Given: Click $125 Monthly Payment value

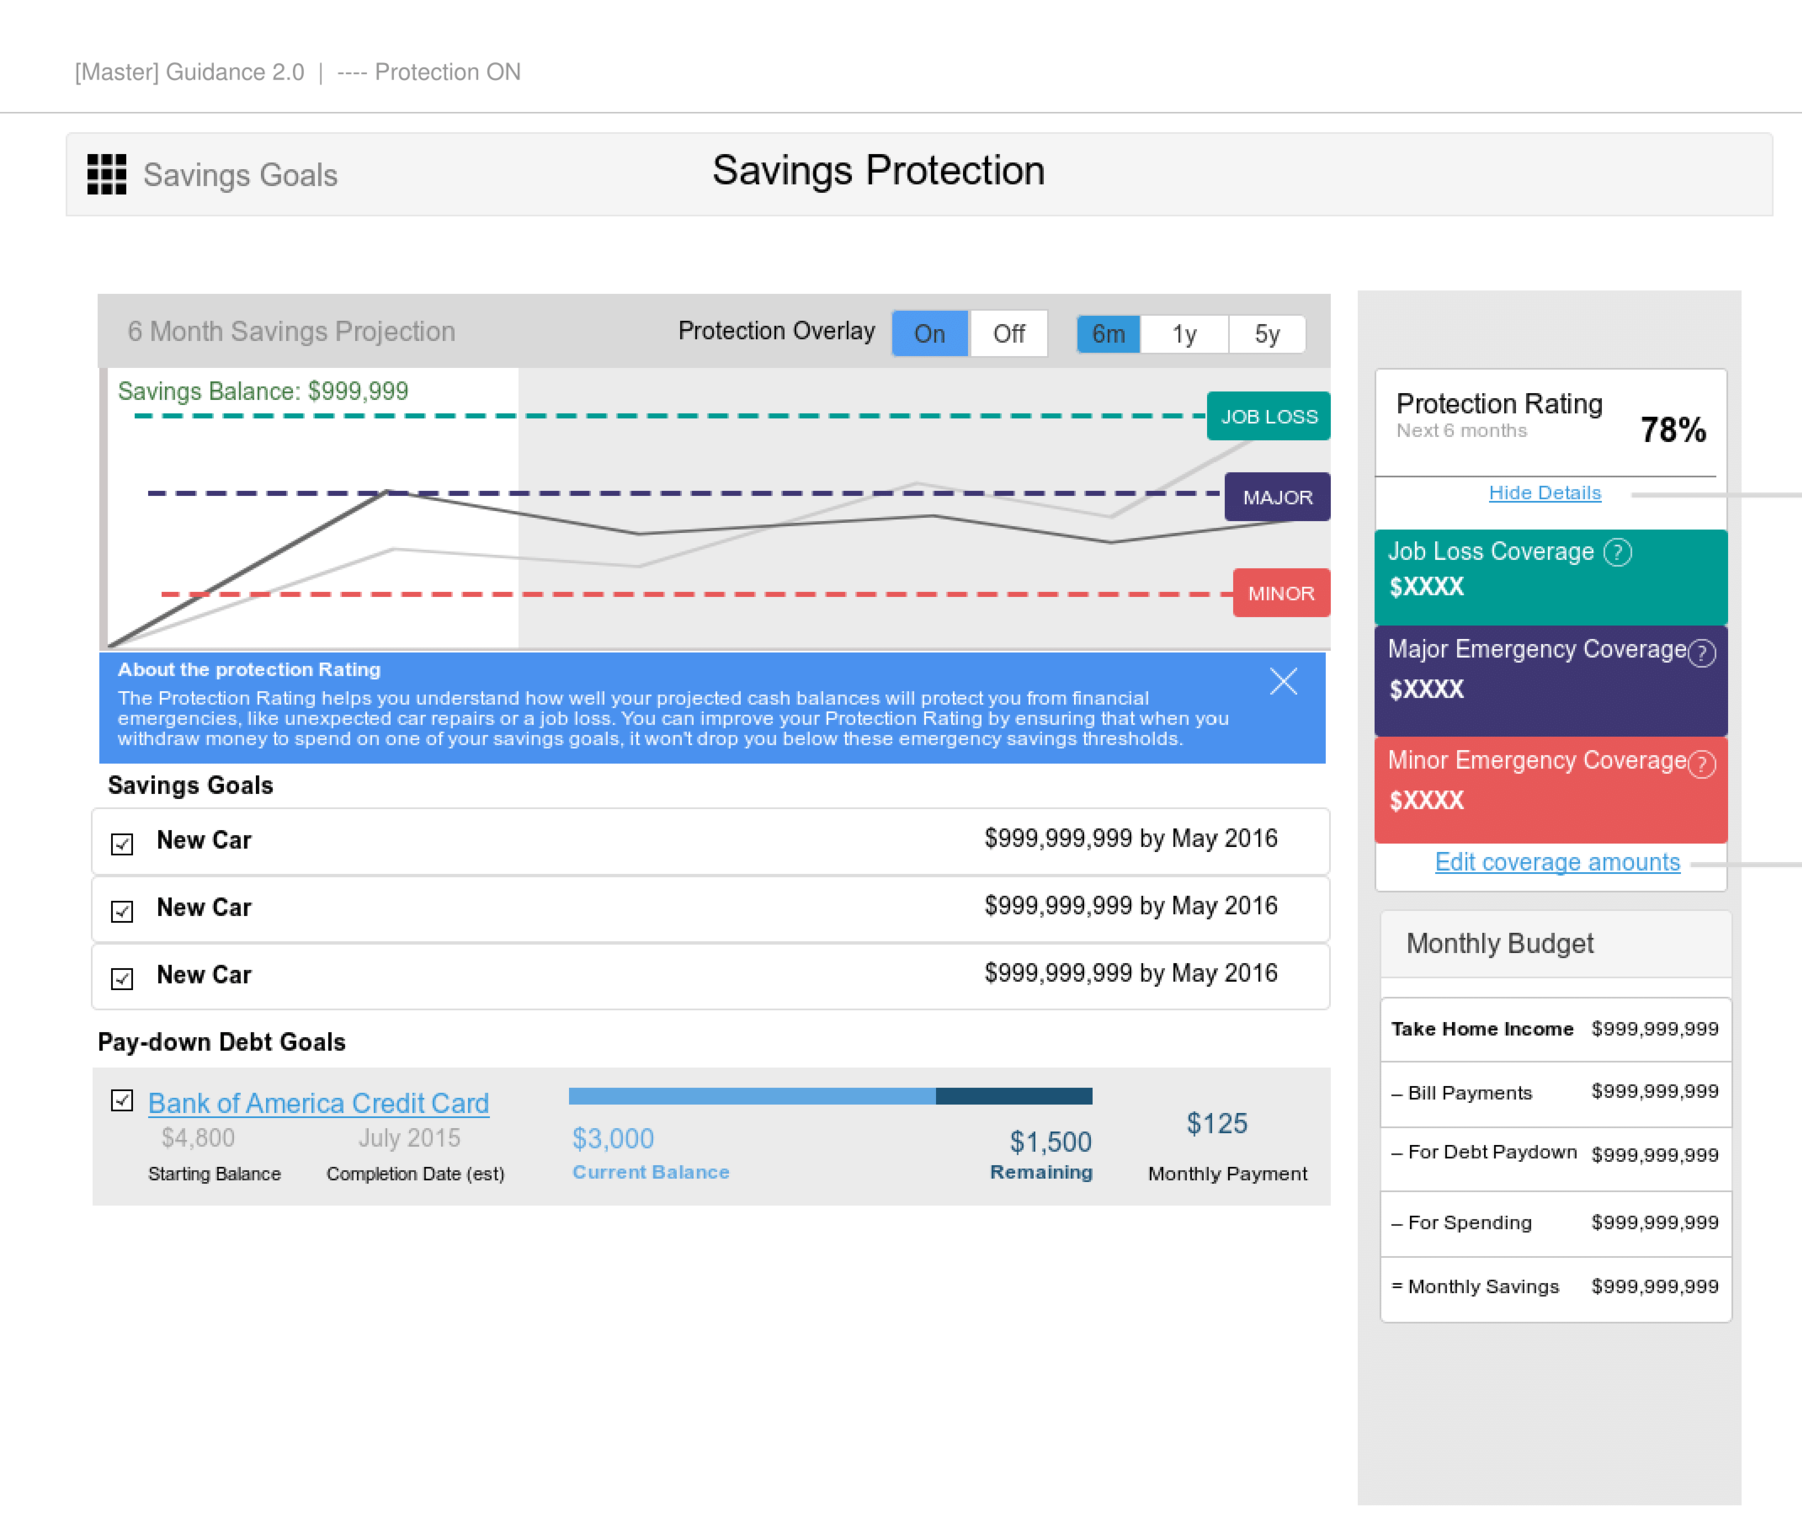Looking at the screenshot, I should (1217, 1124).
